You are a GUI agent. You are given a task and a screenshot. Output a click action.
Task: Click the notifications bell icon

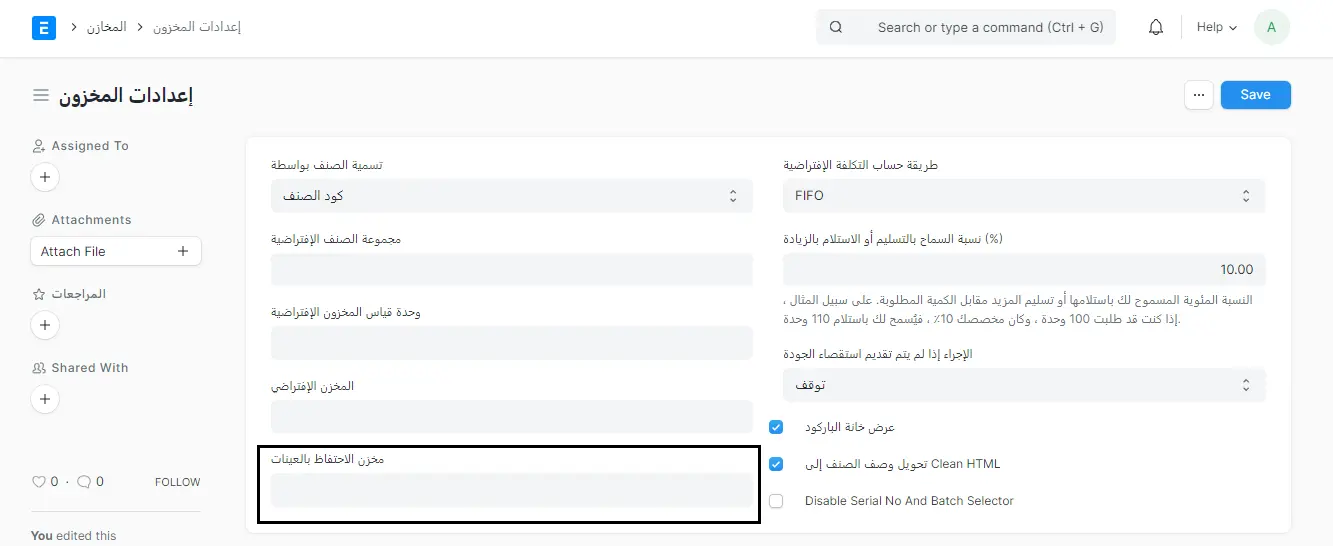point(1156,28)
